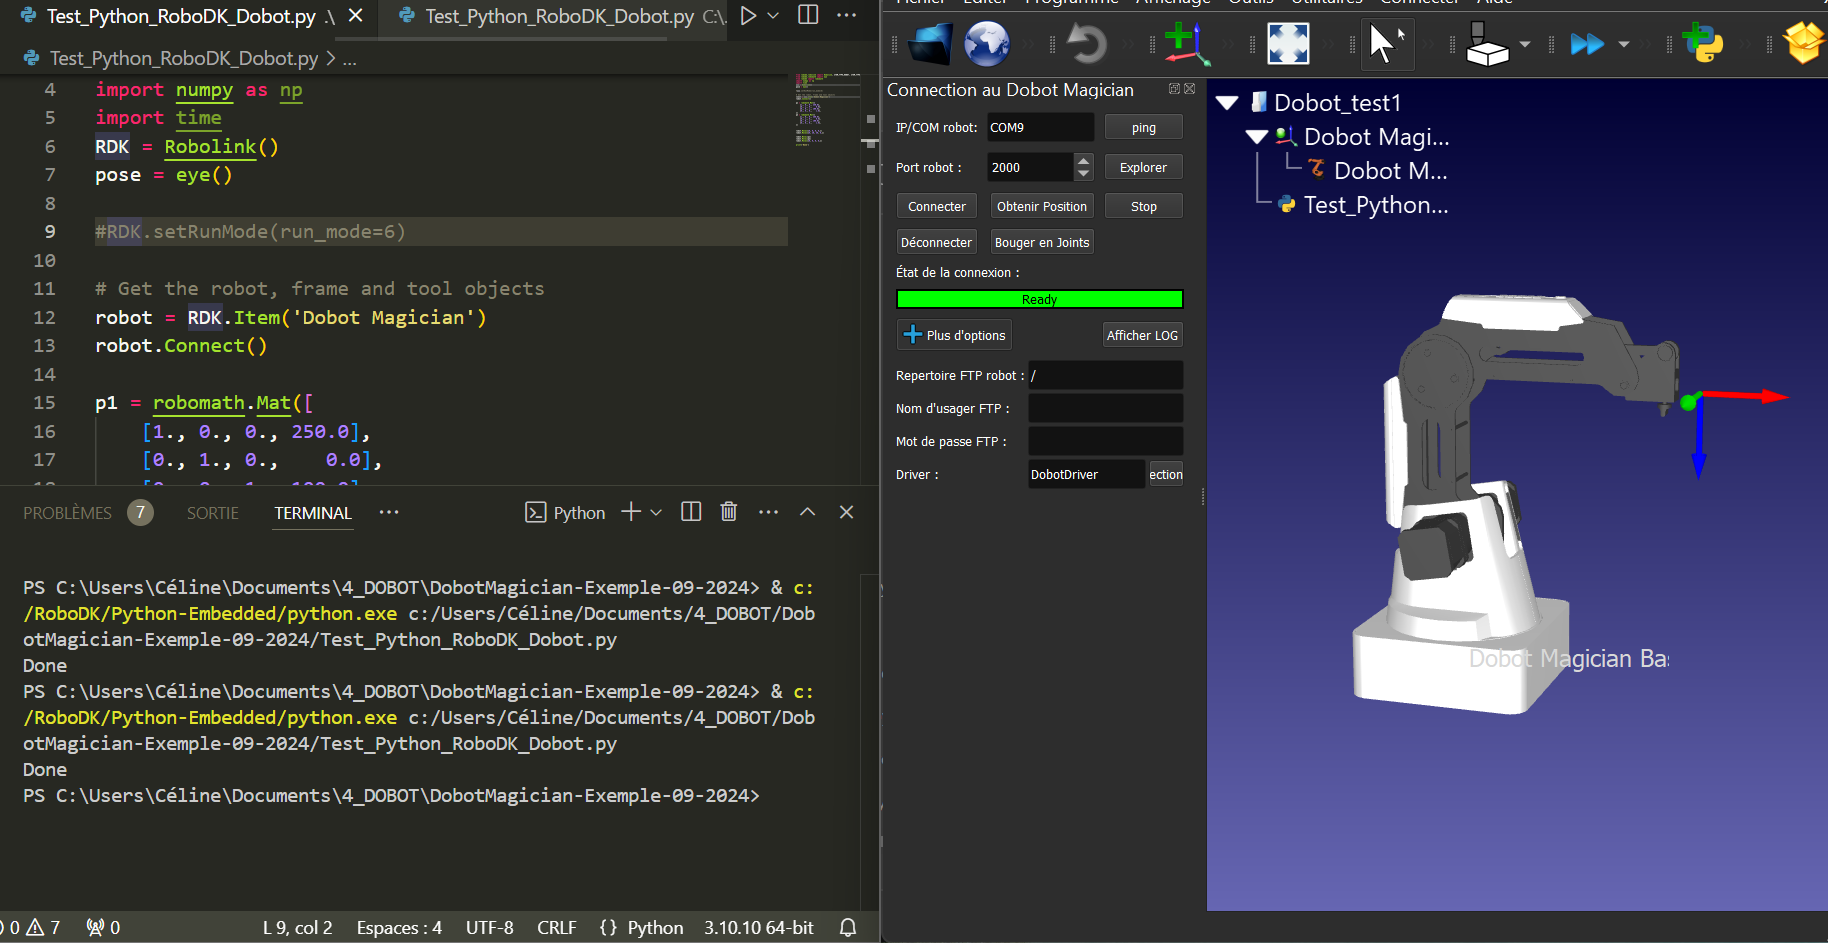
Task: Open the run file dropdown arrow
Action: (773, 16)
